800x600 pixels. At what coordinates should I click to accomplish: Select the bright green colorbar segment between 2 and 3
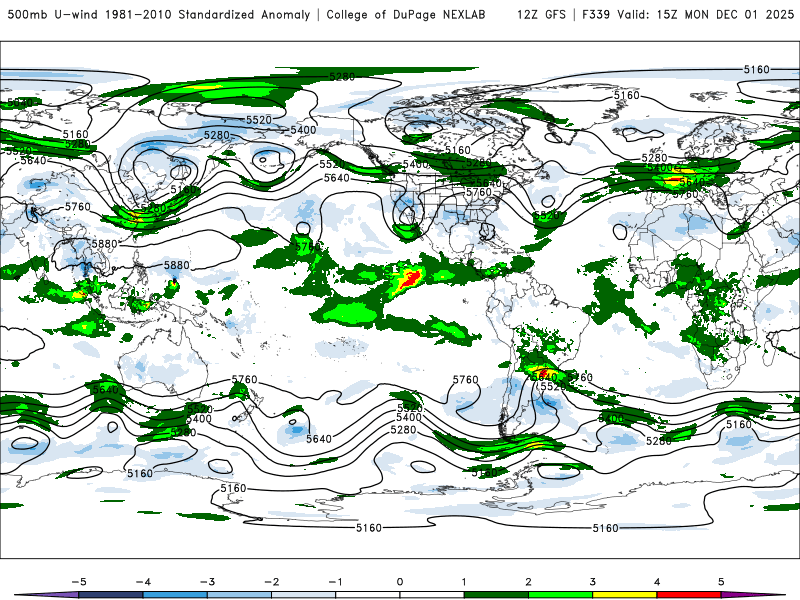pyautogui.click(x=561, y=595)
